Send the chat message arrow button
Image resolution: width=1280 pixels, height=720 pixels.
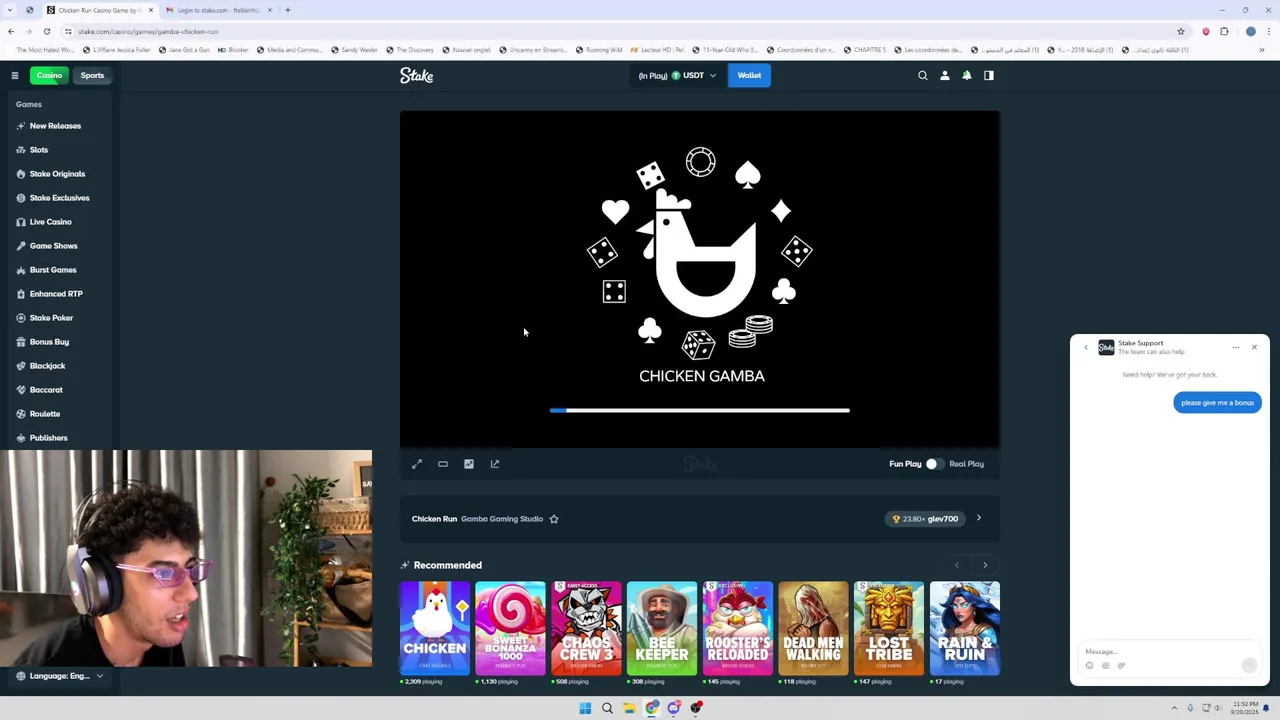click(x=1249, y=665)
